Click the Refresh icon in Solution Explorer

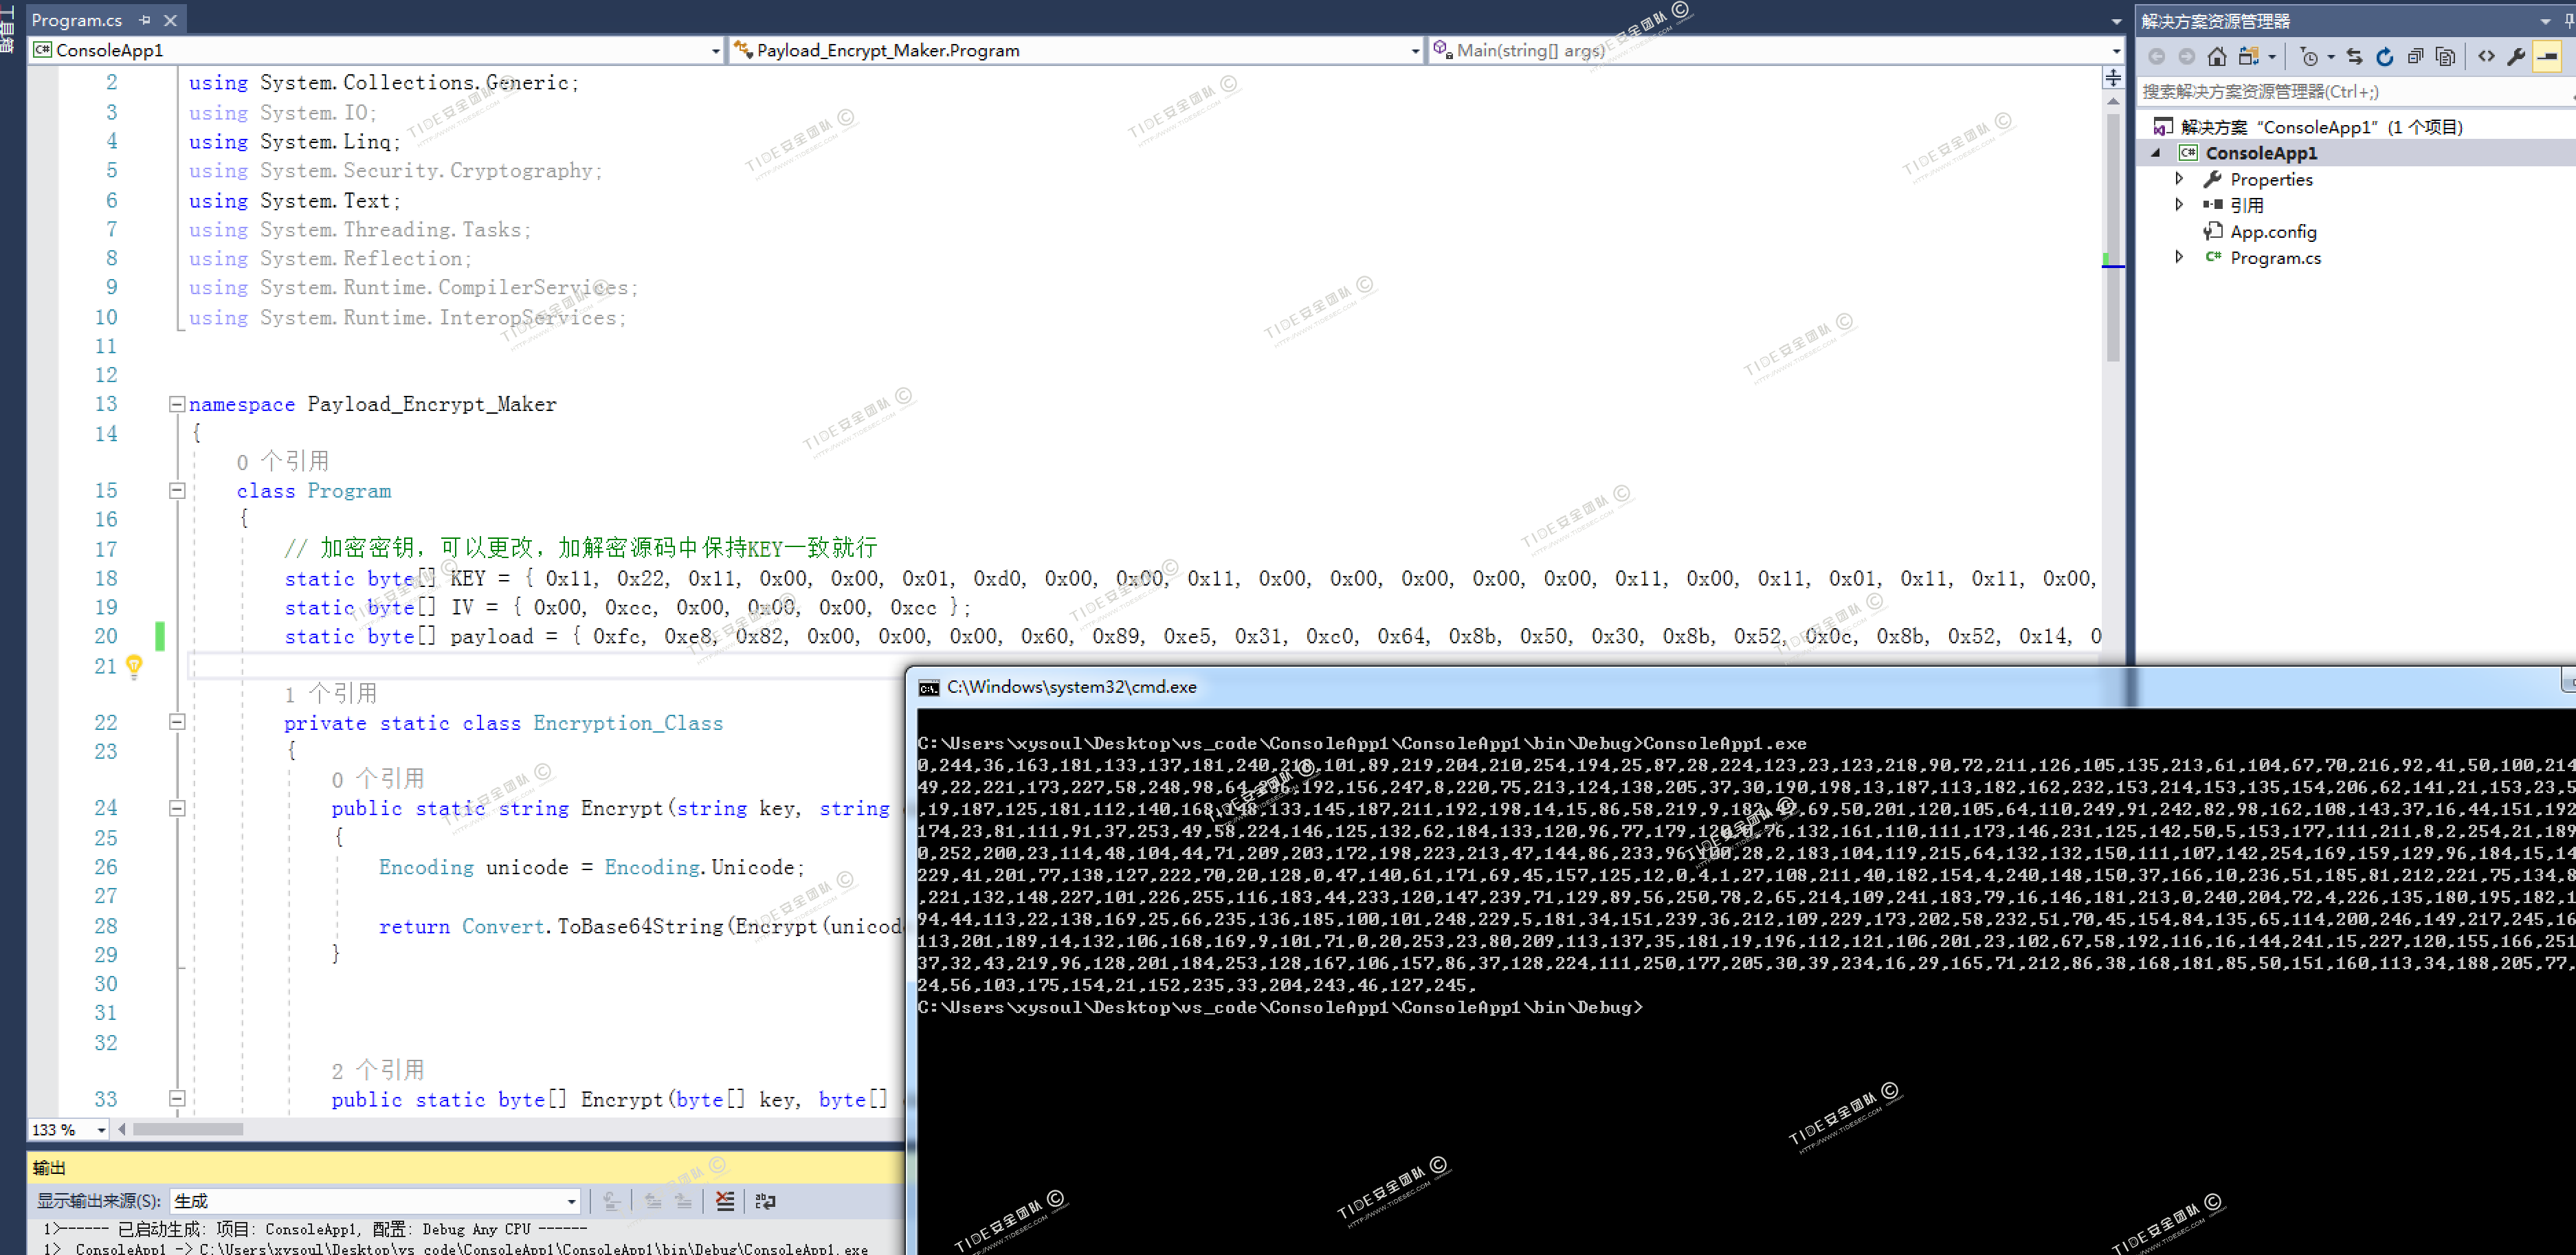2384,57
